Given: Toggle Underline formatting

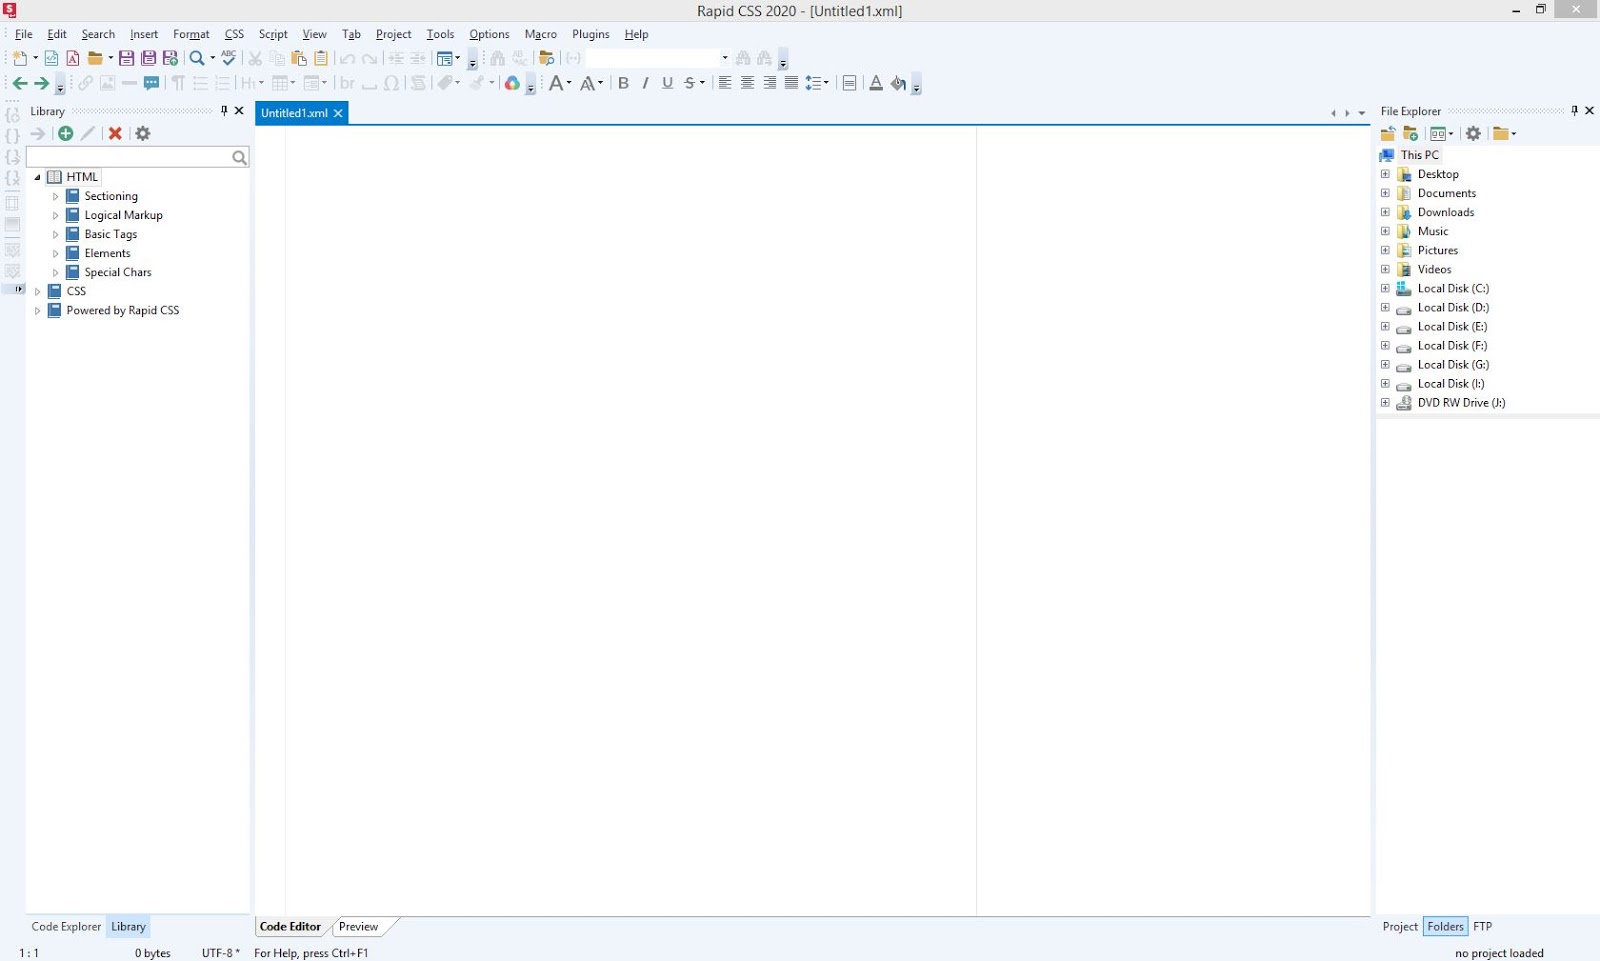Looking at the screenshot, I should [x=667, y=83].
